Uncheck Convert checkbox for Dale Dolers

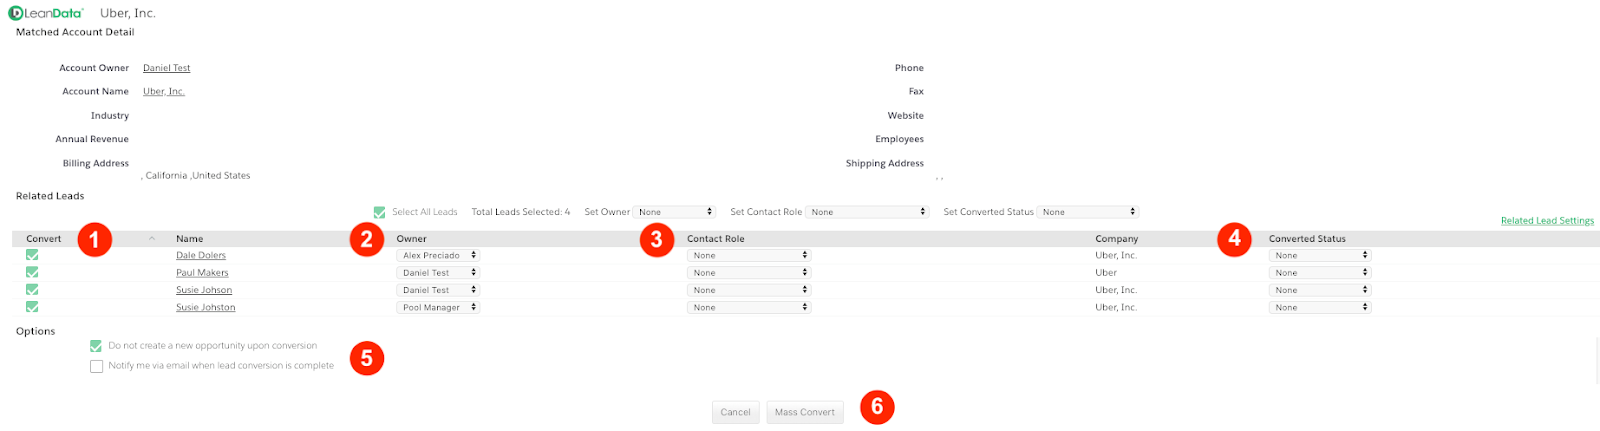tap(32, 255)
